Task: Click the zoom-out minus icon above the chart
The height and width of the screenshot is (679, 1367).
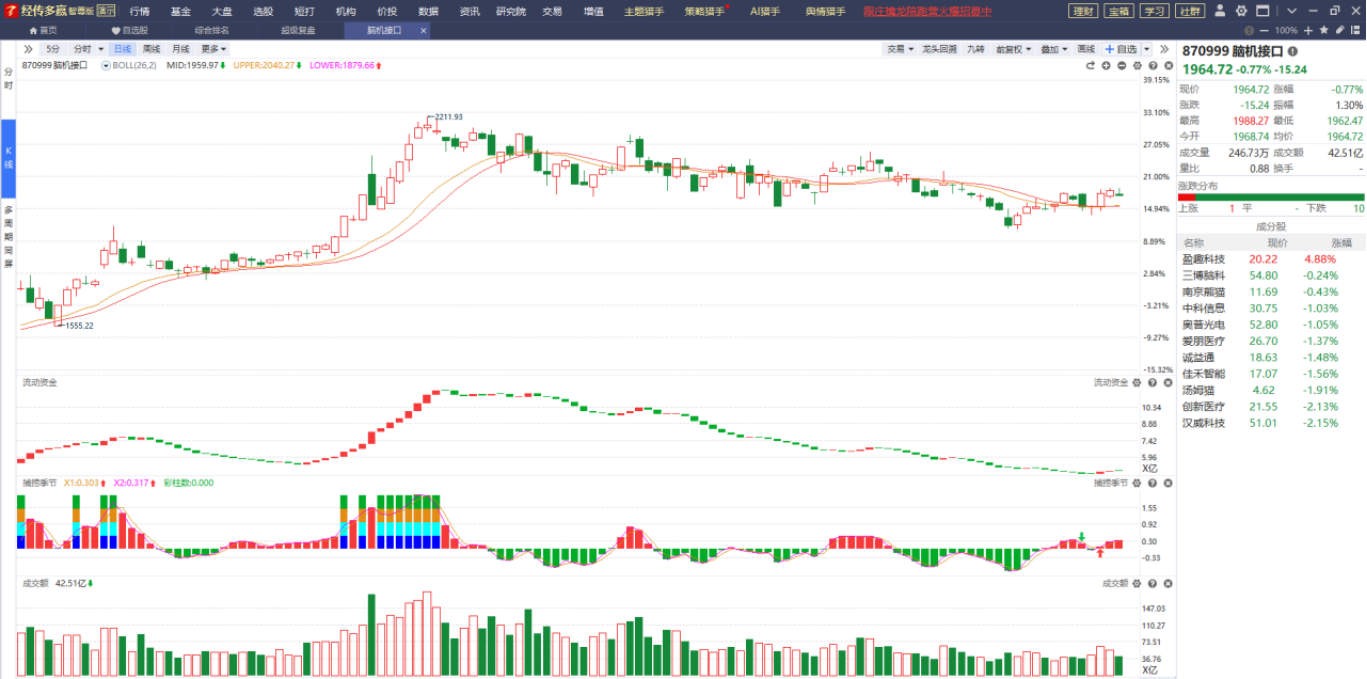Action: pos(1122,65)
